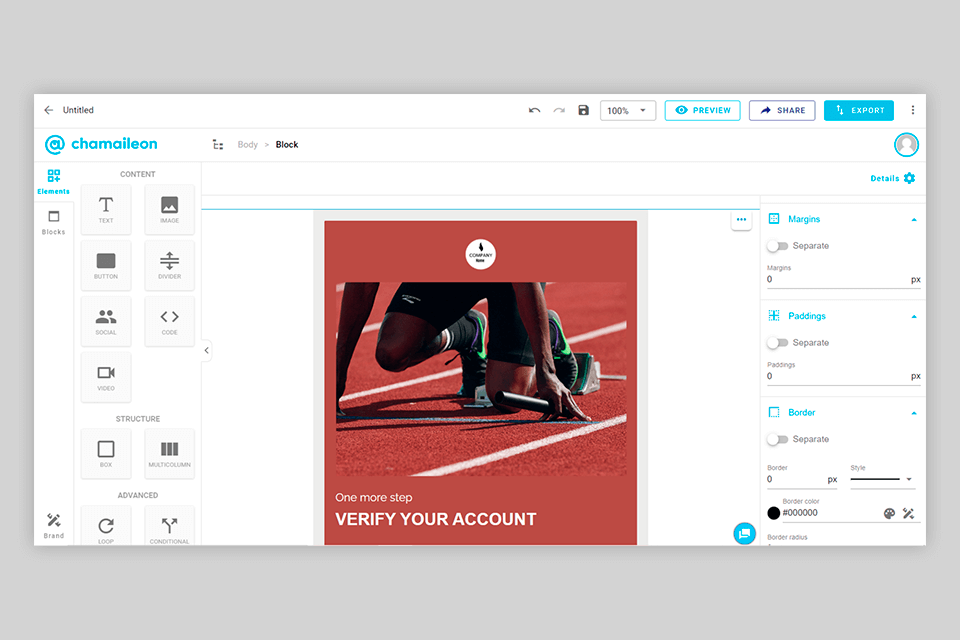960x640 pixels.
Task: Open the 100% zoom dropdown
Action: [628, 110]
